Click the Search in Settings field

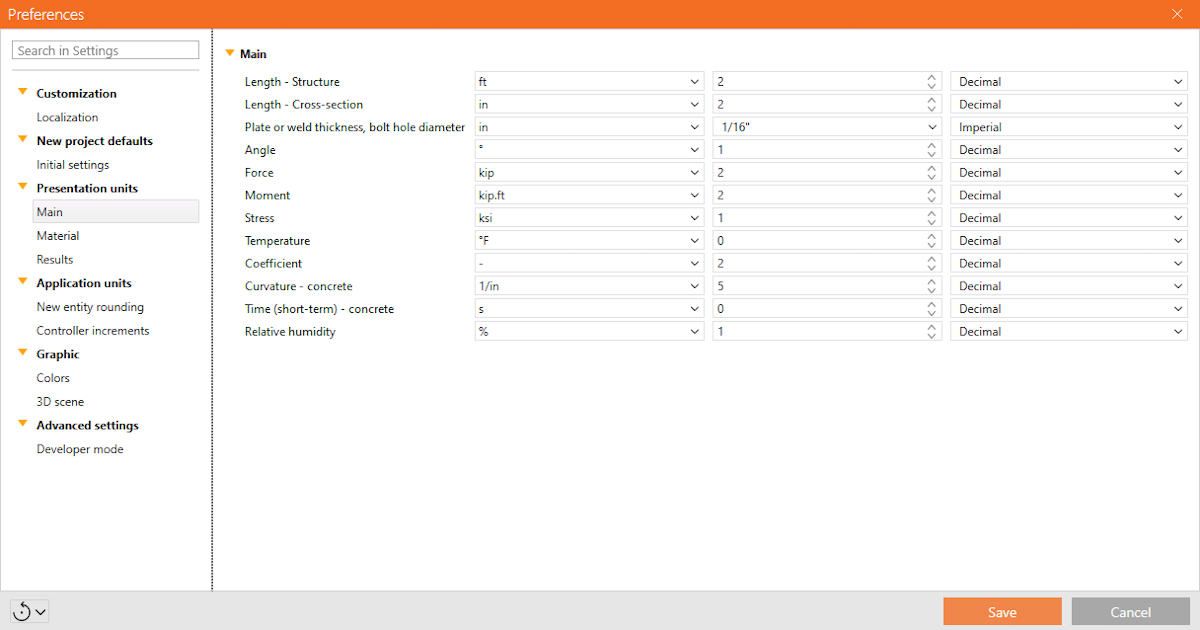coord(105,49)
